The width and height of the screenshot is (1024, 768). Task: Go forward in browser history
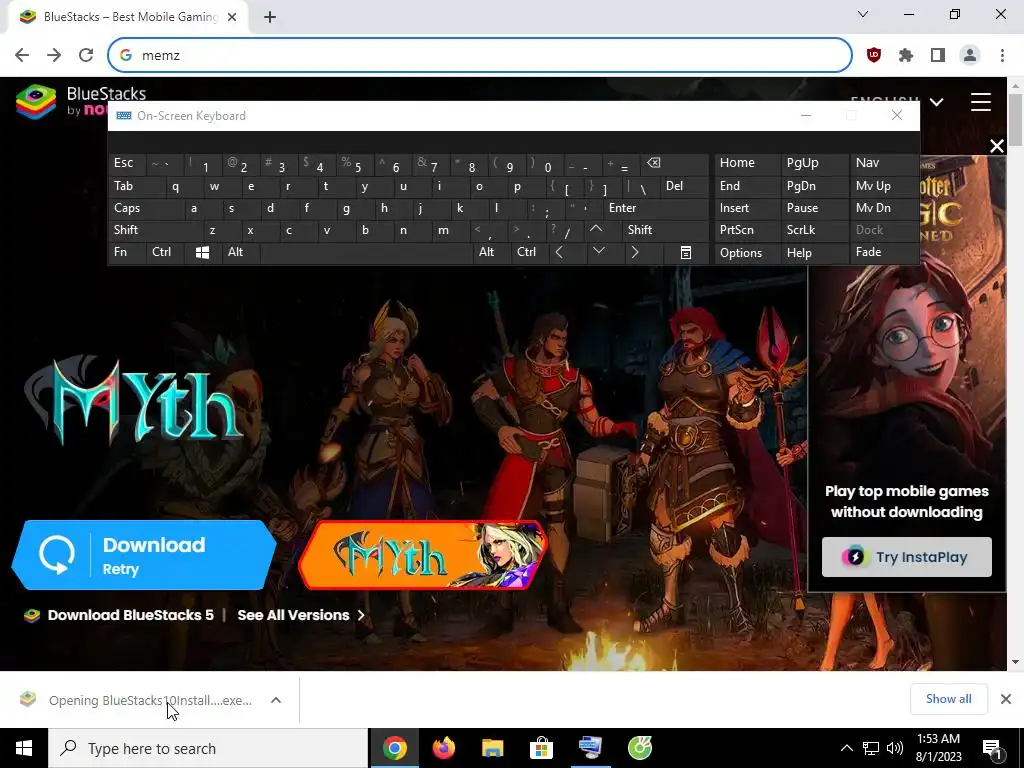tap(54, 55)
